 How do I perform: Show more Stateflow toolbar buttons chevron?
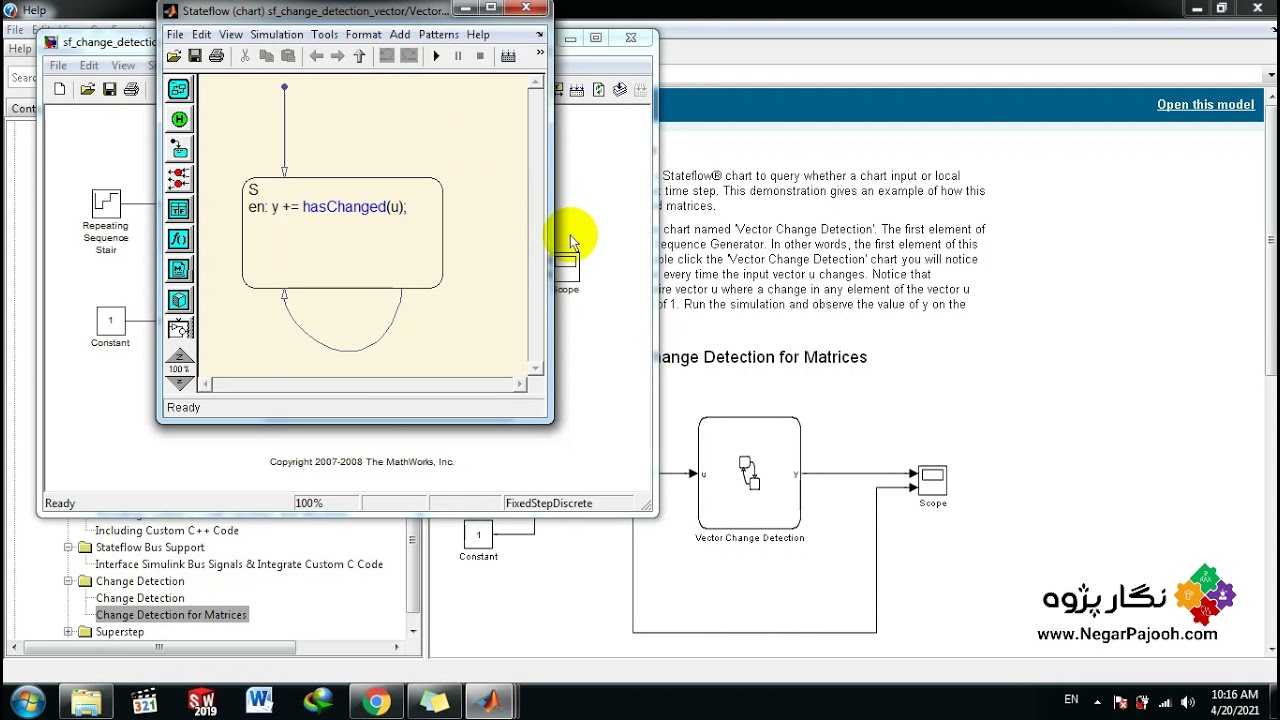tap(540, 54)
